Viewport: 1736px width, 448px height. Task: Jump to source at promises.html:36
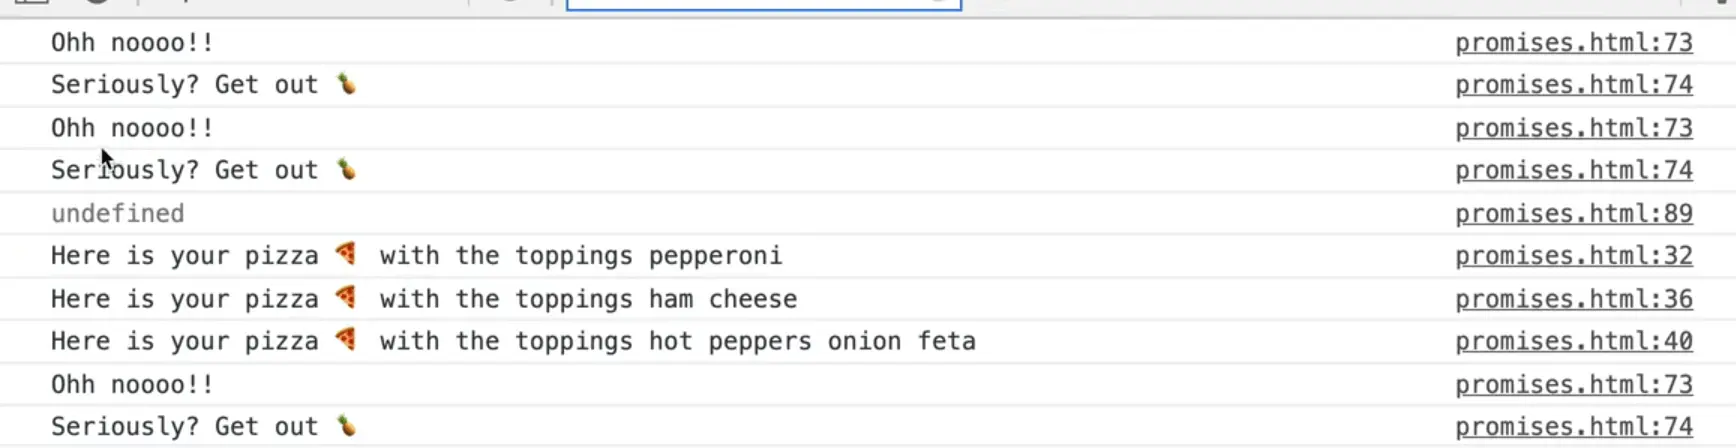click(1573, 299)
